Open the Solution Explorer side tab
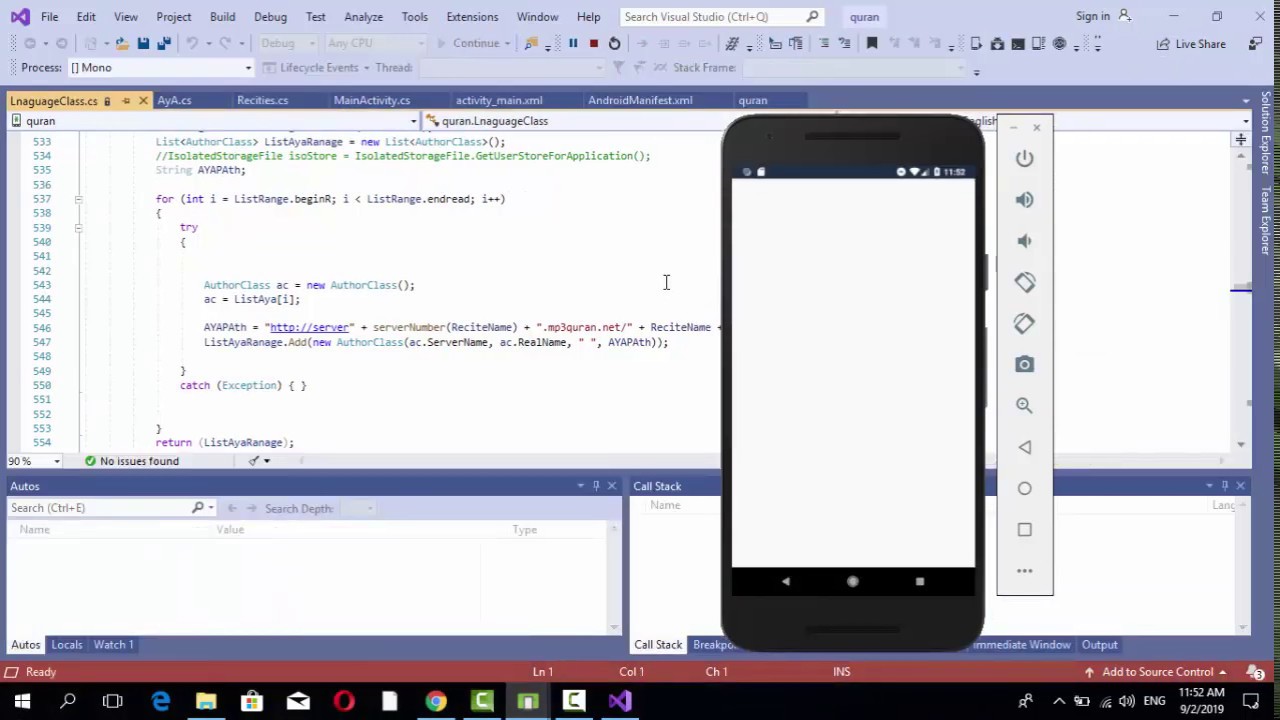This screenshot has height=720, width=1280. 1266,134
